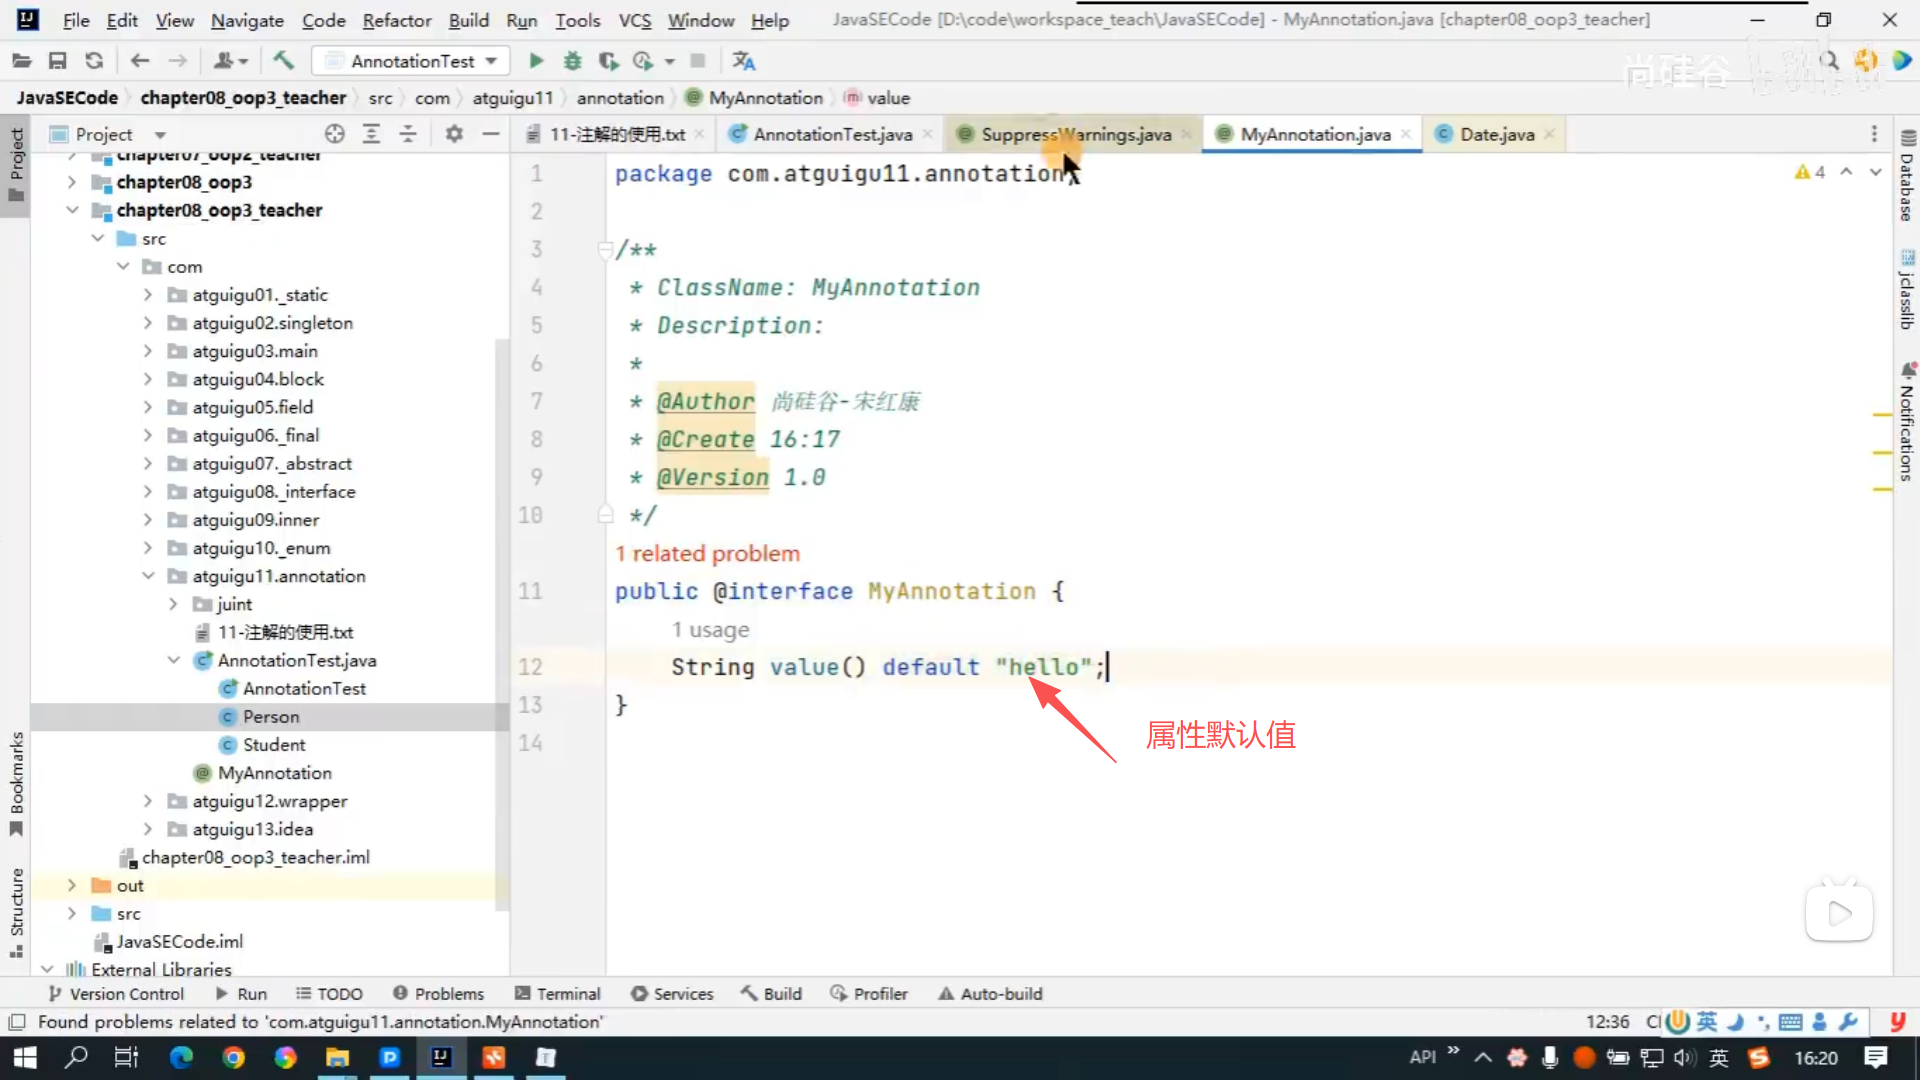Image resolution: width=1920 pixels, height=1080 pixels.
Task: Select the Student class in tree
Action: coord(274,745)
